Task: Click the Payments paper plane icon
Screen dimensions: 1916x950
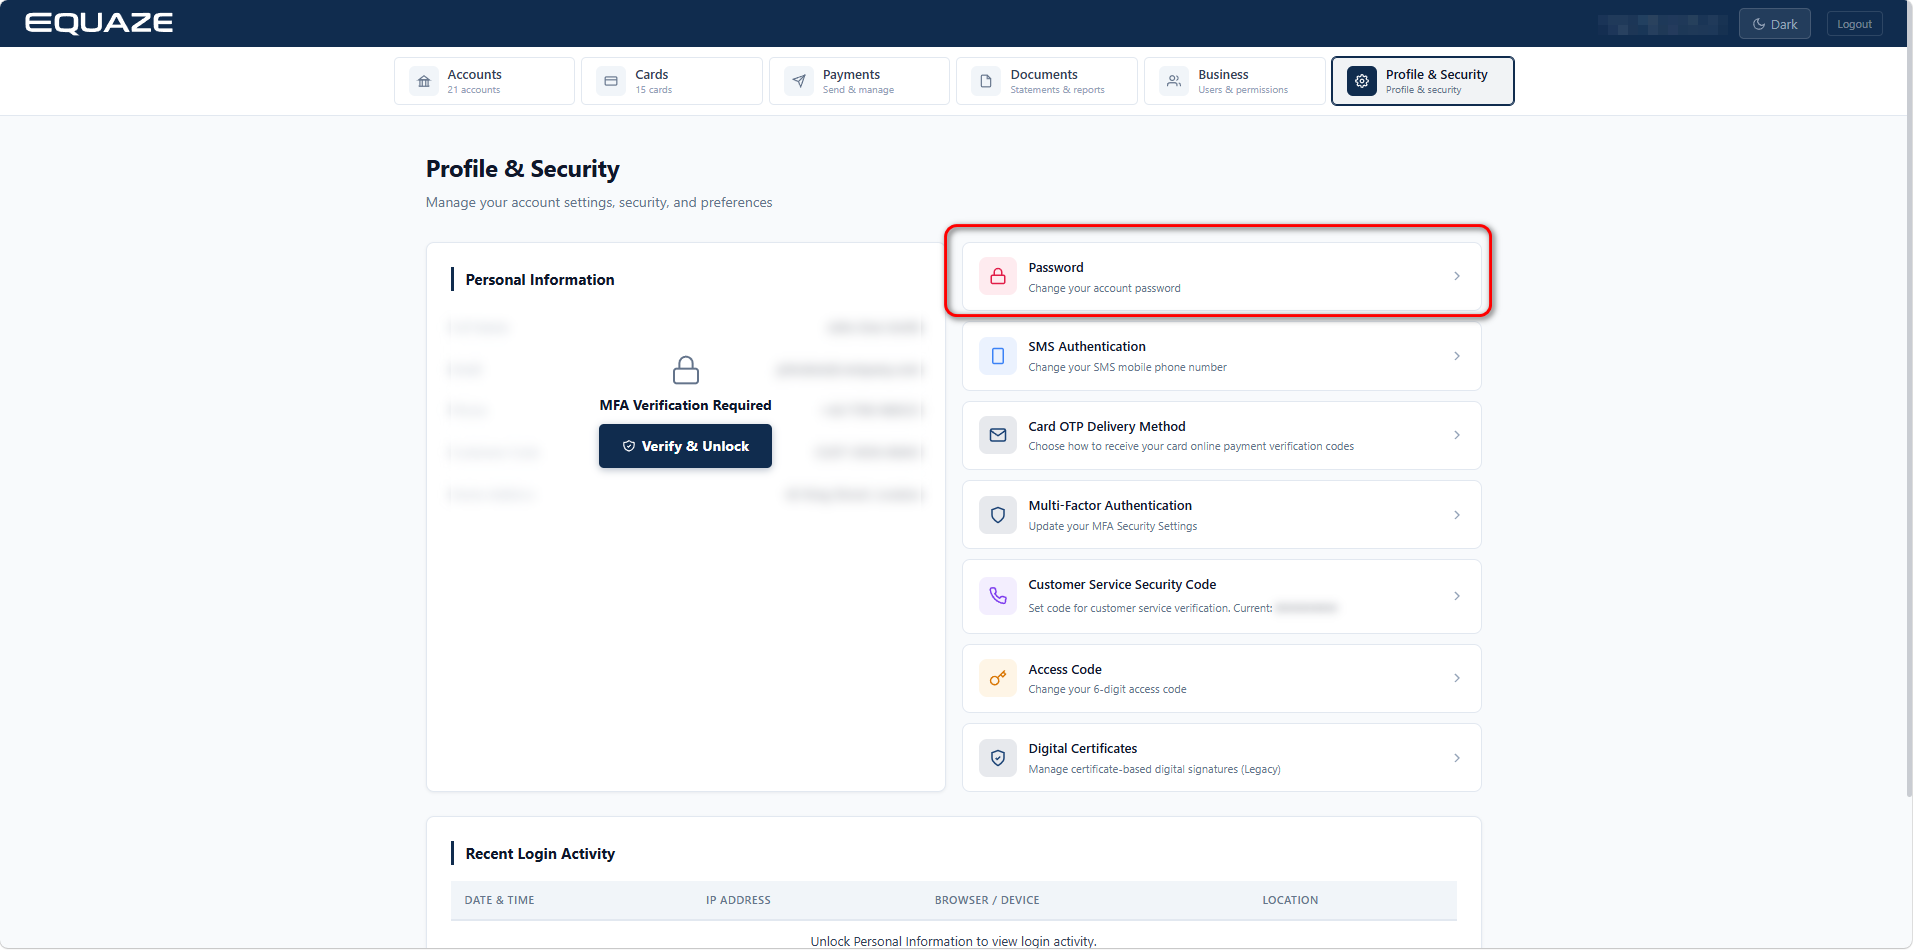Action: point(799,81)
